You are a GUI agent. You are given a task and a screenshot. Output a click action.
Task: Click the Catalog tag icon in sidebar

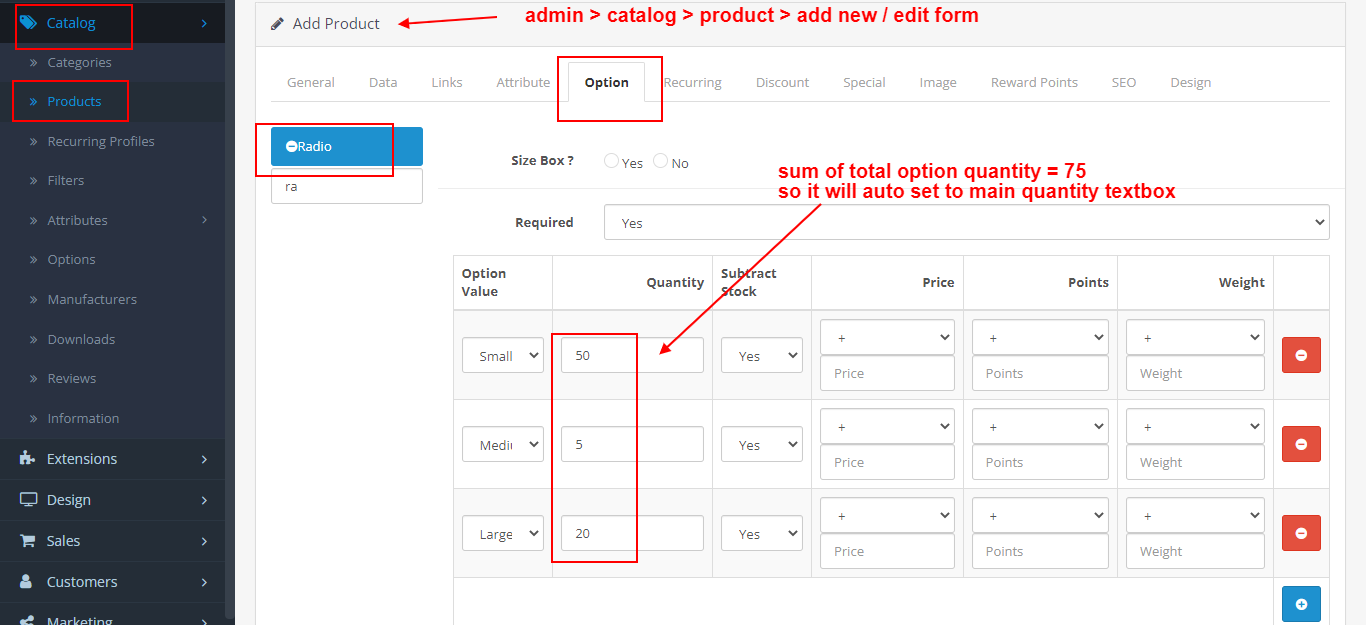click(x=29, y=21)
